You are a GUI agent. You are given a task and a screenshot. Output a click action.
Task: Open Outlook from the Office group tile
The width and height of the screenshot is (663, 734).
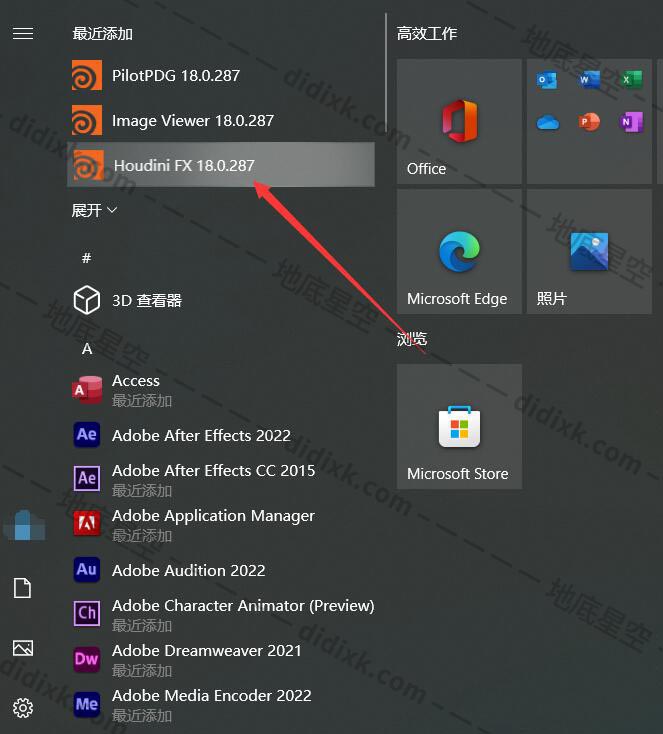point(546,80)
